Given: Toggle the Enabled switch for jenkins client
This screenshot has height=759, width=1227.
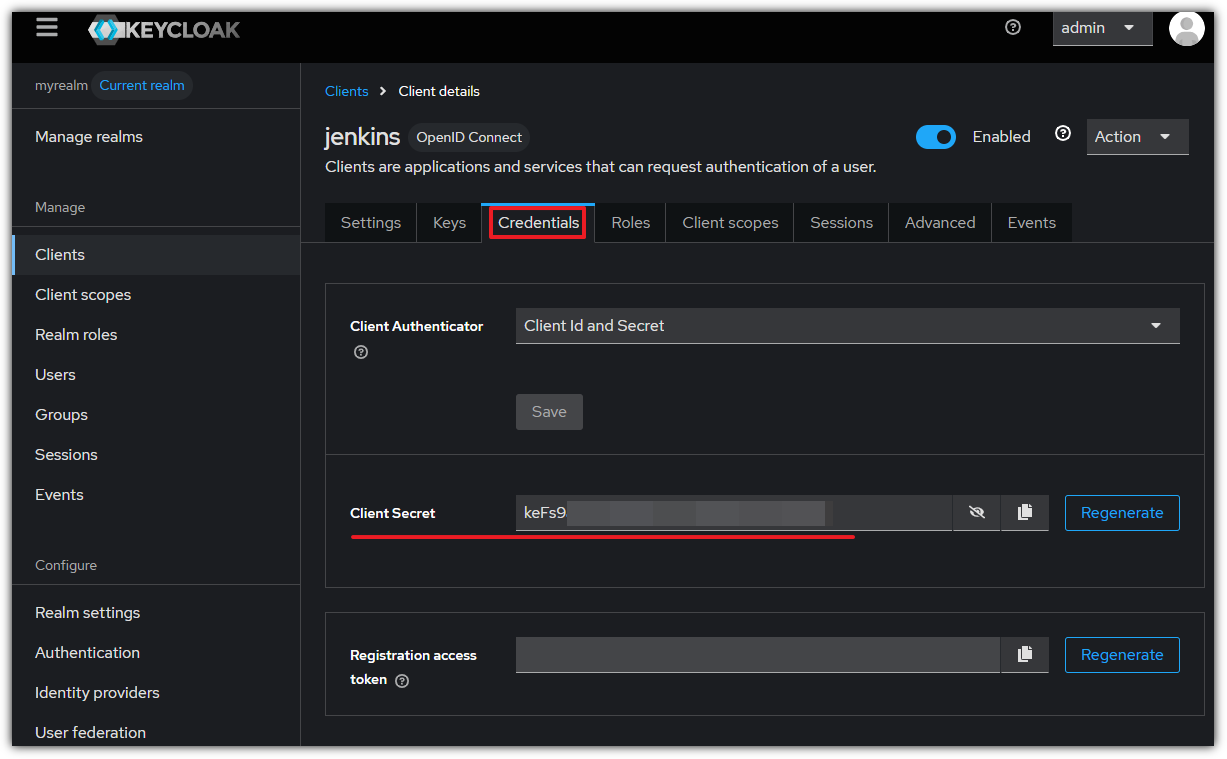Looking at the screenshot, I should click(936, 137).
